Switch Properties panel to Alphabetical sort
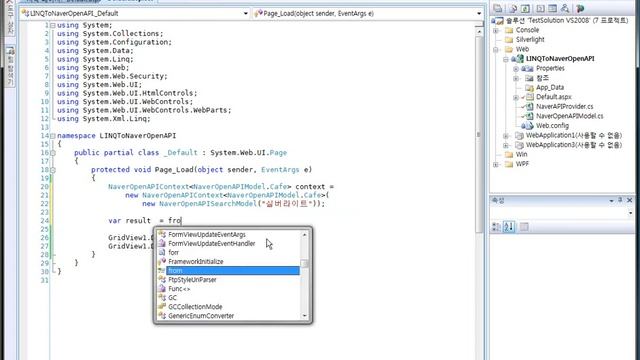The image size is (640, 360). [x=509, y=227]
